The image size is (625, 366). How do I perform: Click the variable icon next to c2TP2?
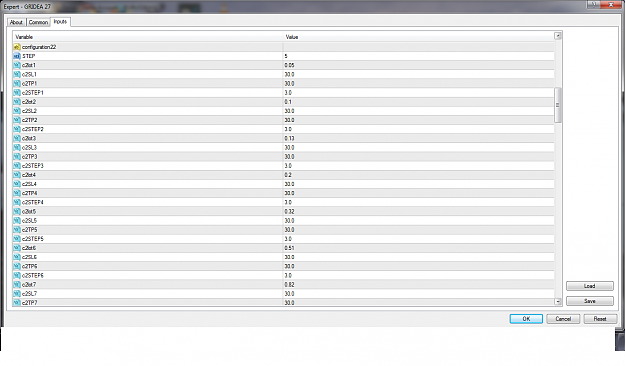(17, 120)
